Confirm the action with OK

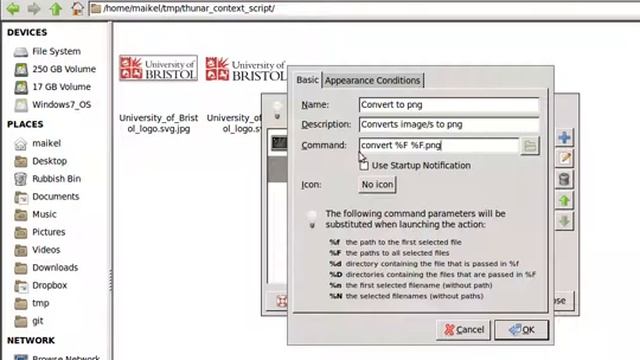(521, 330)
